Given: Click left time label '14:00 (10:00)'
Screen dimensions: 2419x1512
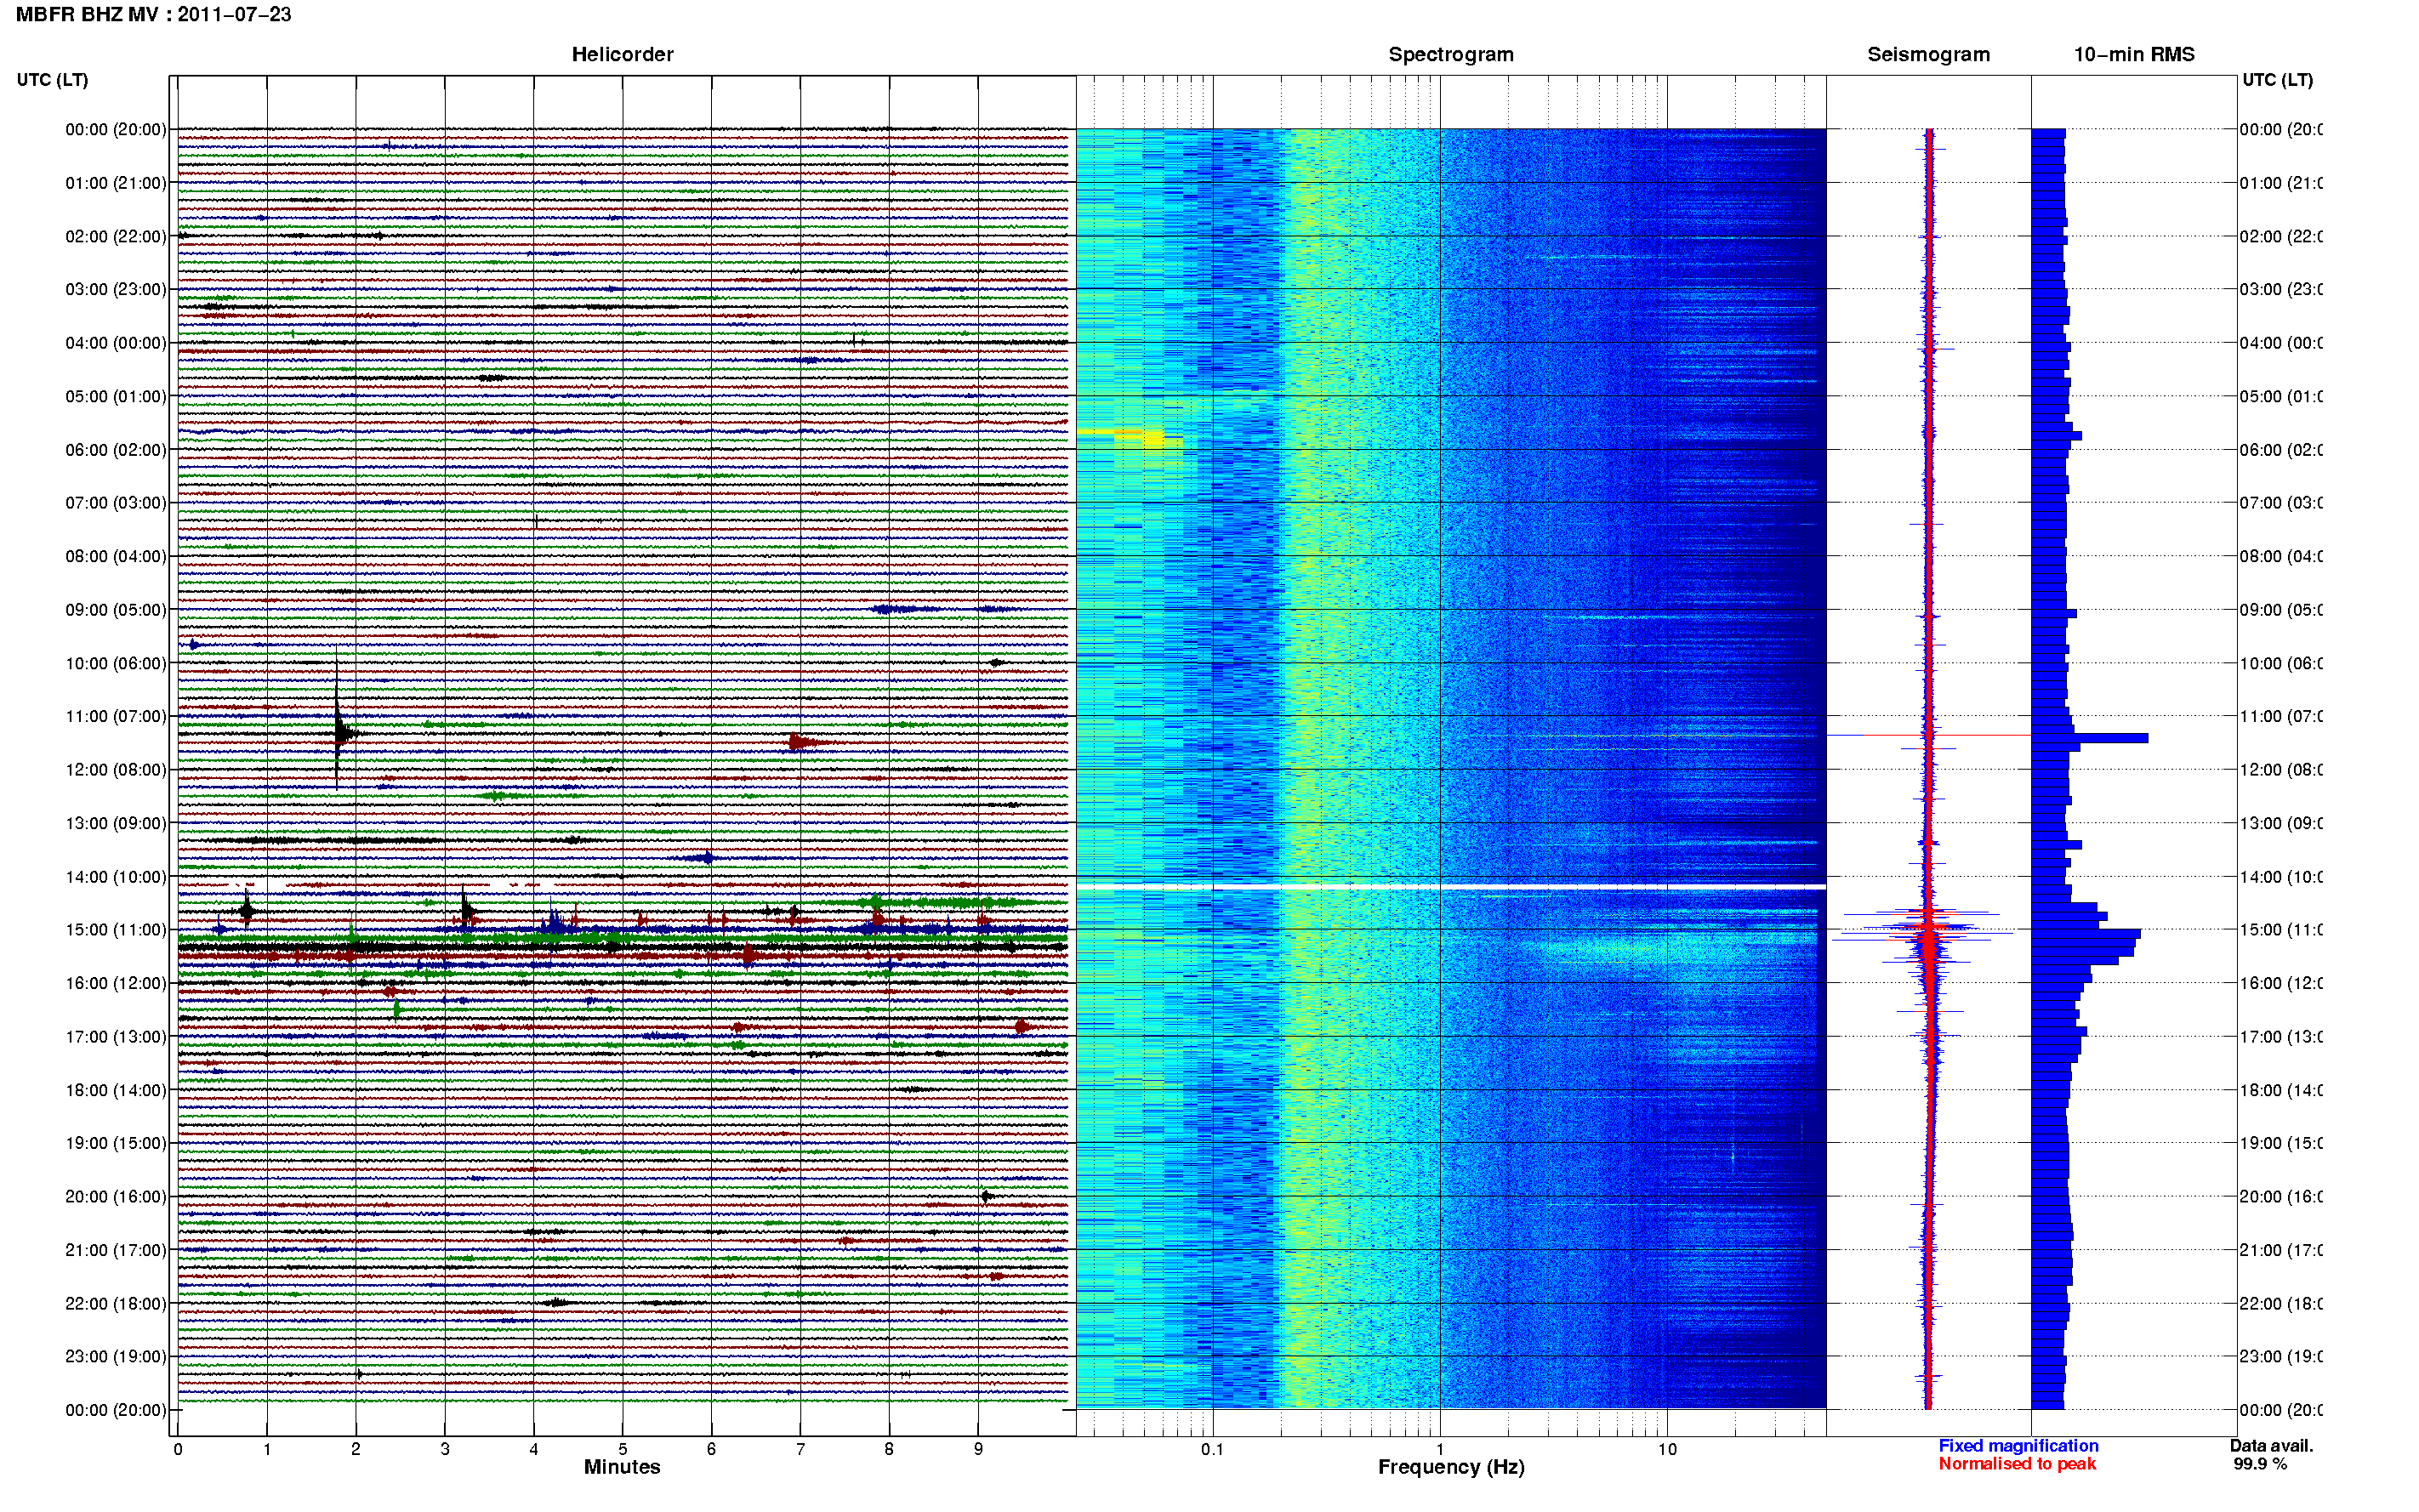Looking at the screenshot, I should pos(116,877).
